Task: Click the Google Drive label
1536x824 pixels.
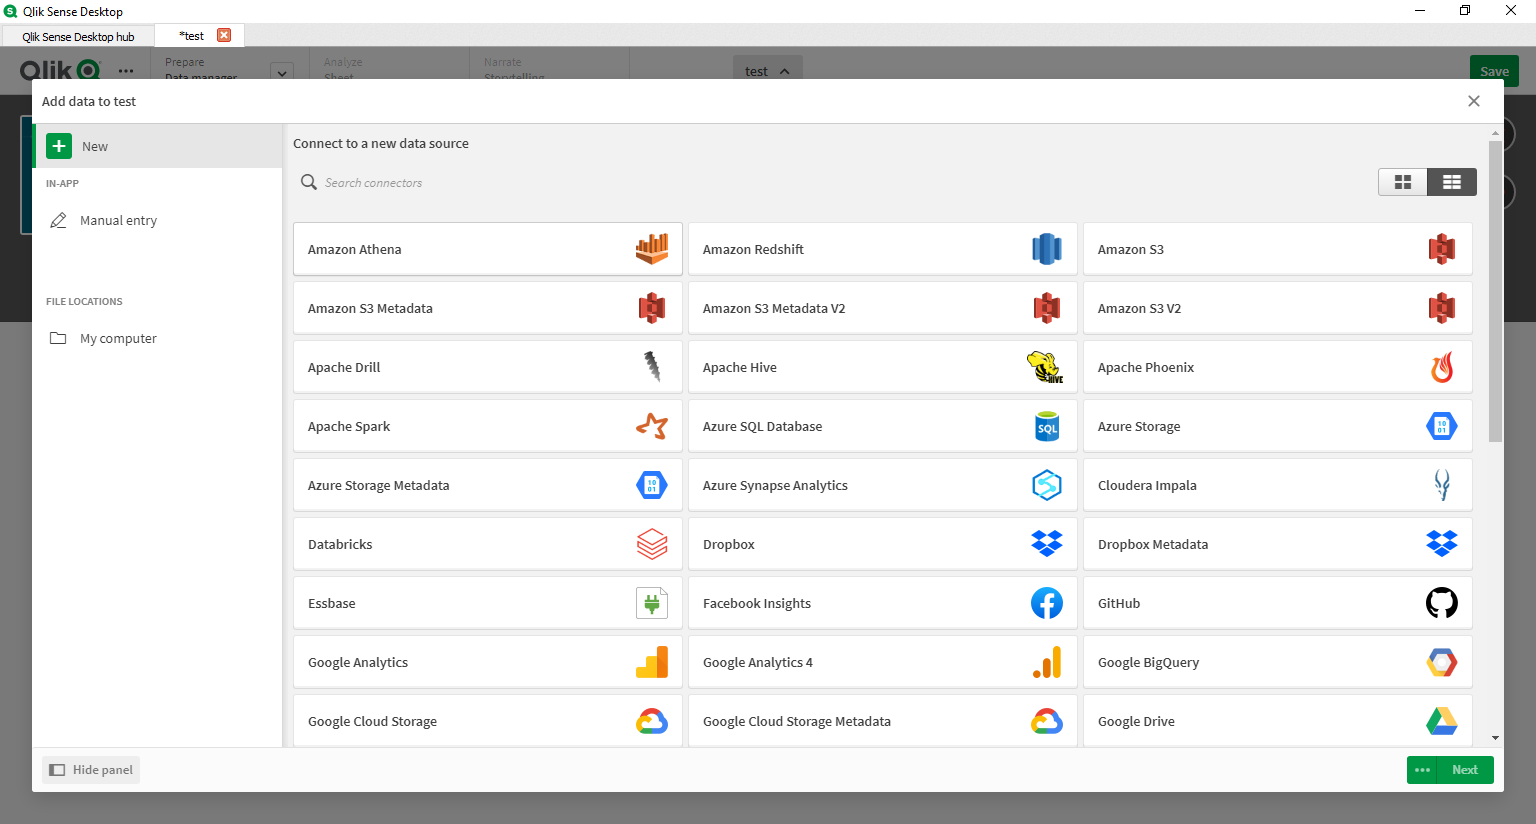Action: point(1136,721)
